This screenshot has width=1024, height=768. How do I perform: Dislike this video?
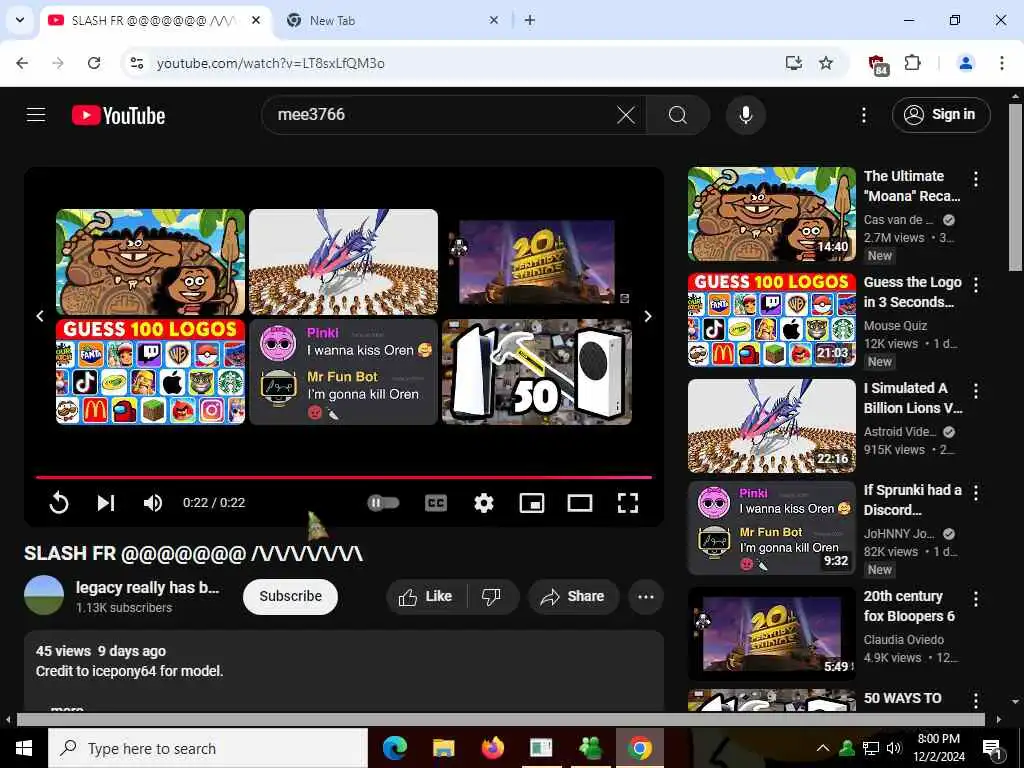[492, 596]
